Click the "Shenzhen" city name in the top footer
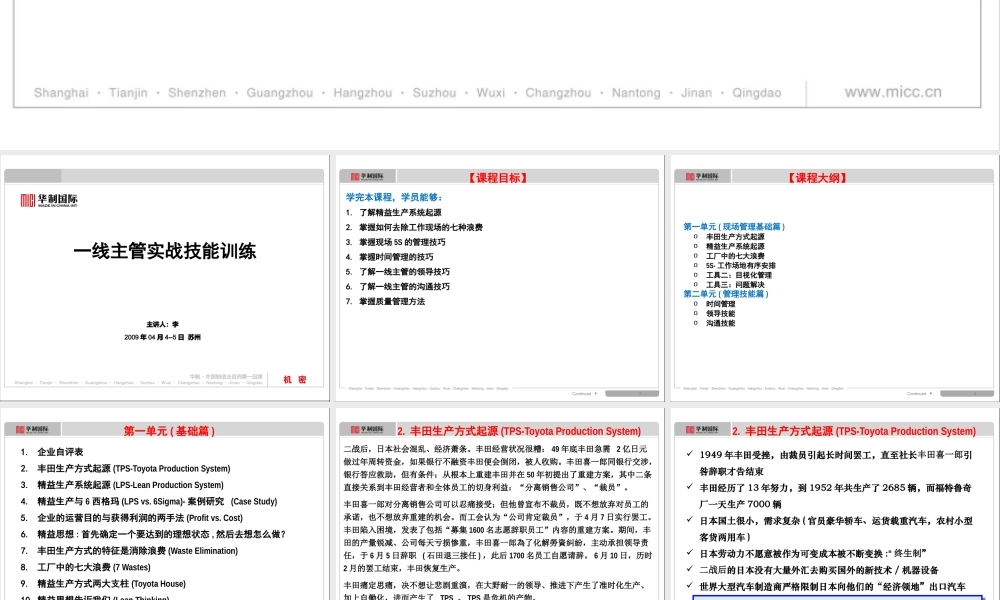Screen dimensions: 1000x600 point(197,93)
